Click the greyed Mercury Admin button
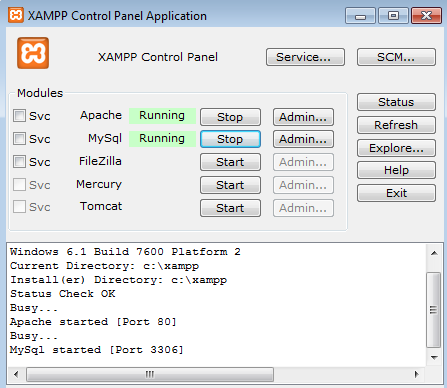This screenshot has height=388, width=447. [303, 185]
